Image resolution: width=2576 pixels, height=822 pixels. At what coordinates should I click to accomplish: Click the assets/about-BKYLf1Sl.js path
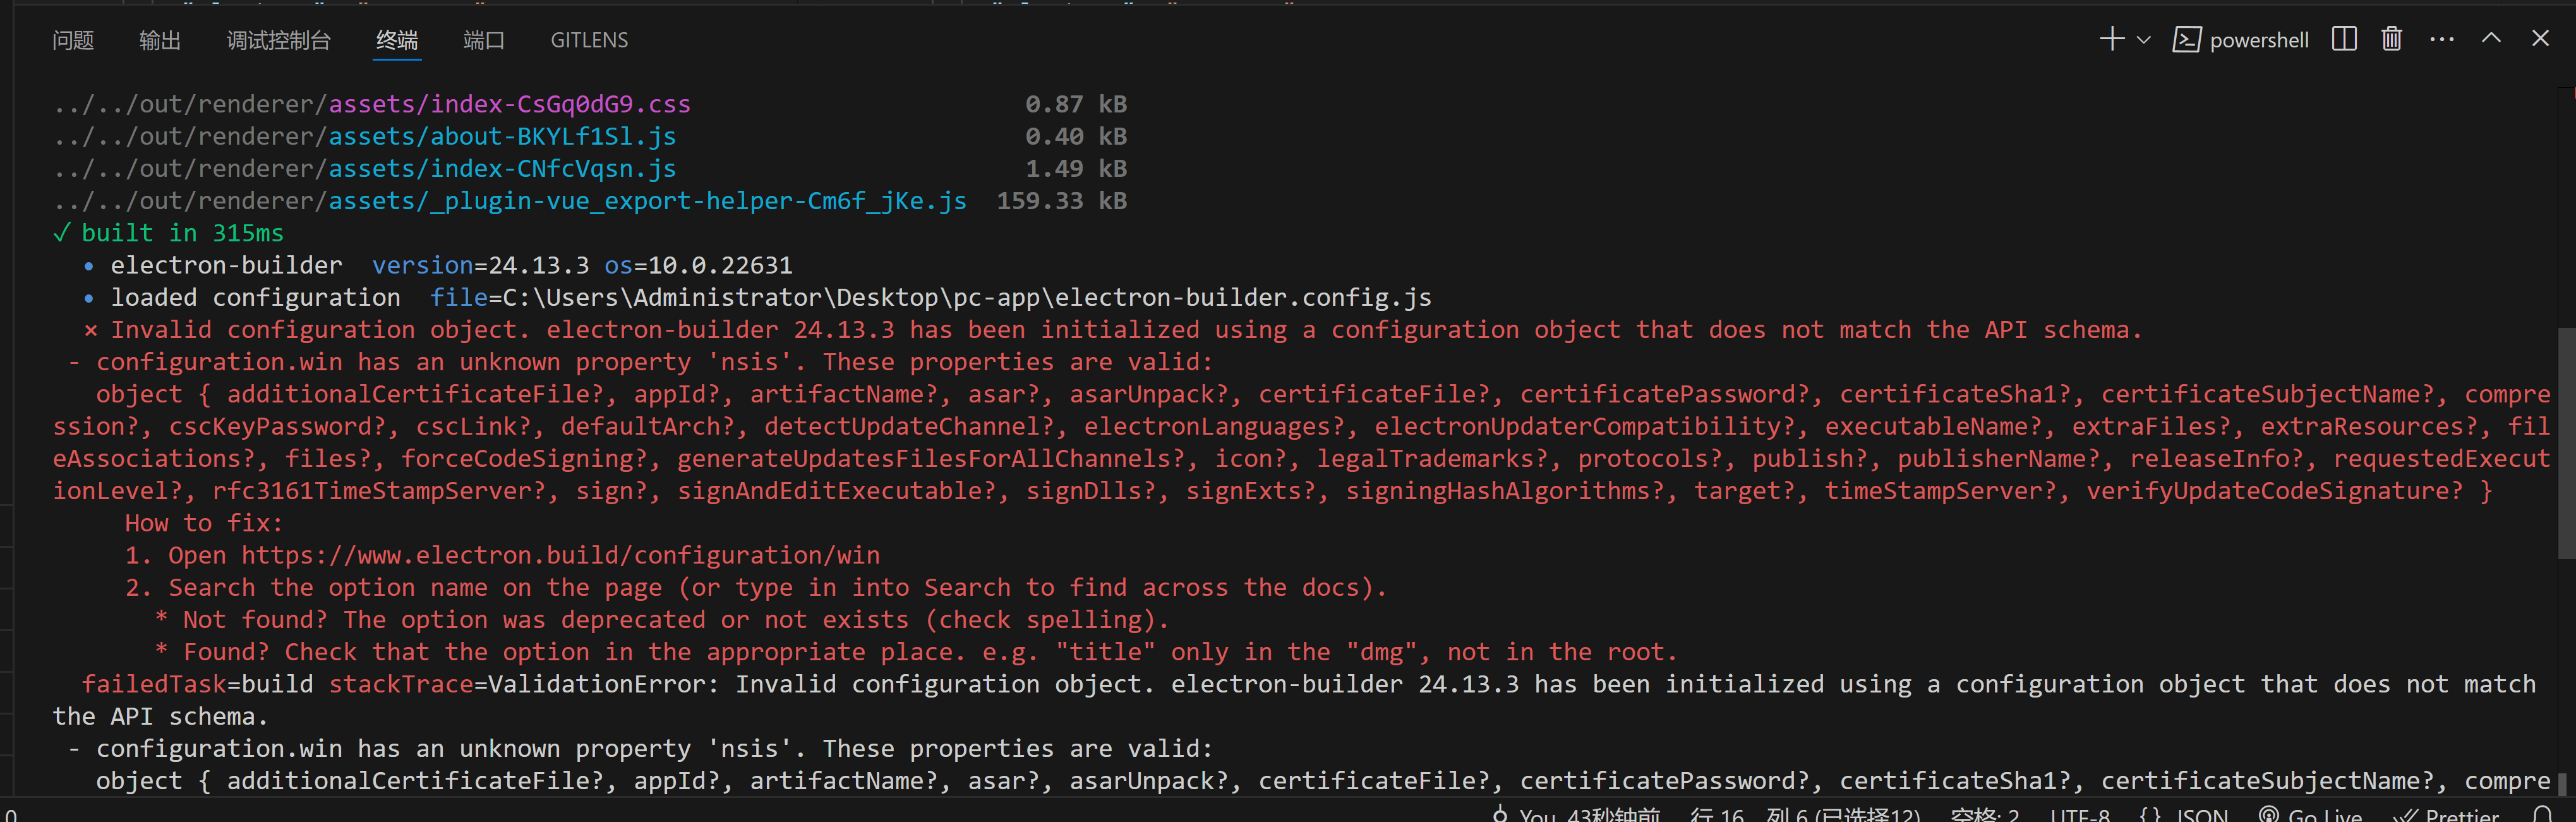click(x=502, y=136)
